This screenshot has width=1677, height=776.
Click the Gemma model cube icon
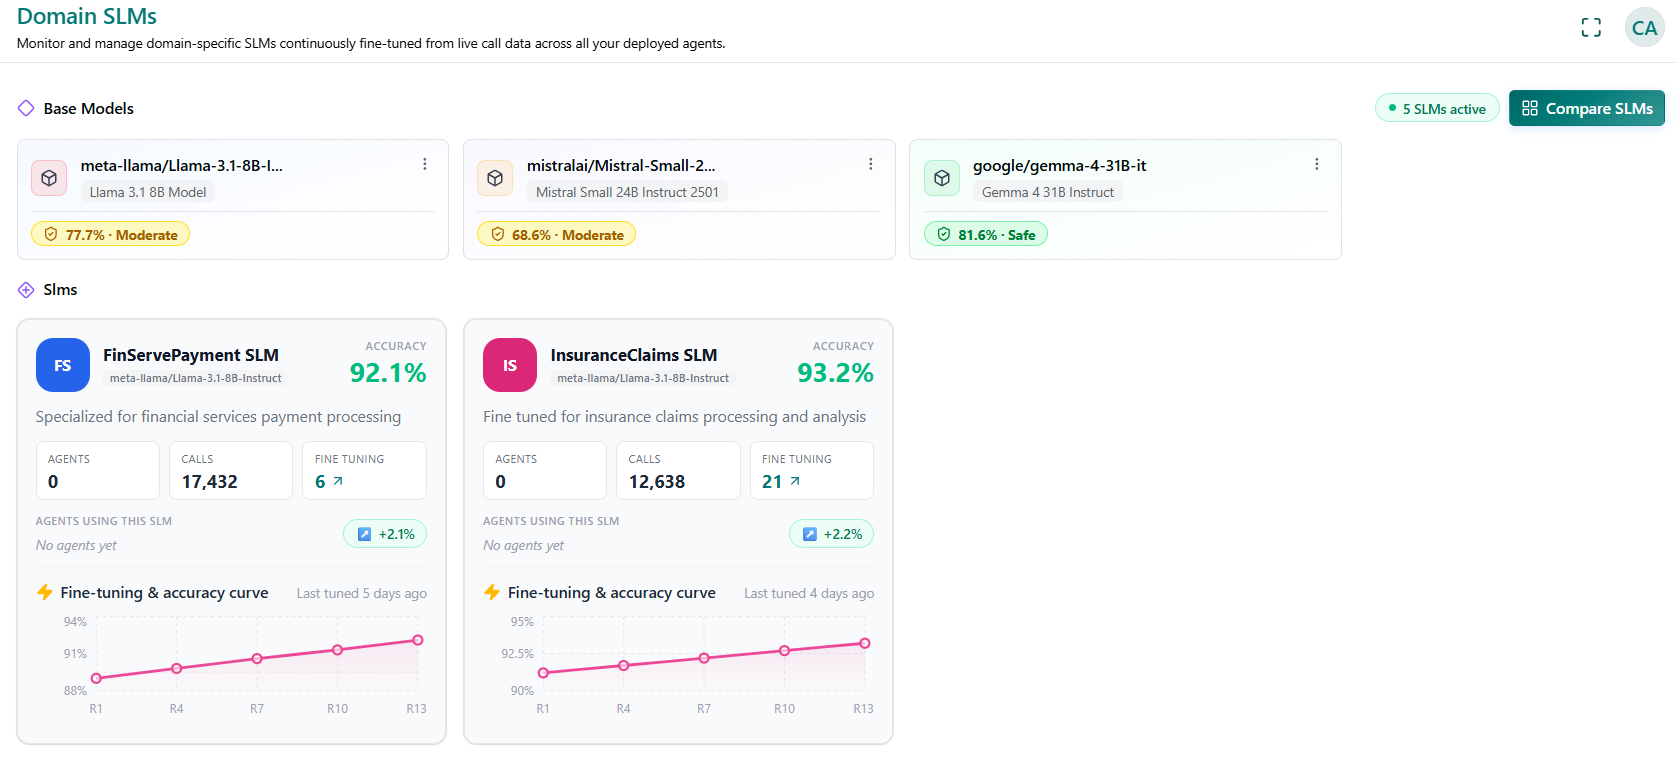pyautogui.click(x=942, y=178)
